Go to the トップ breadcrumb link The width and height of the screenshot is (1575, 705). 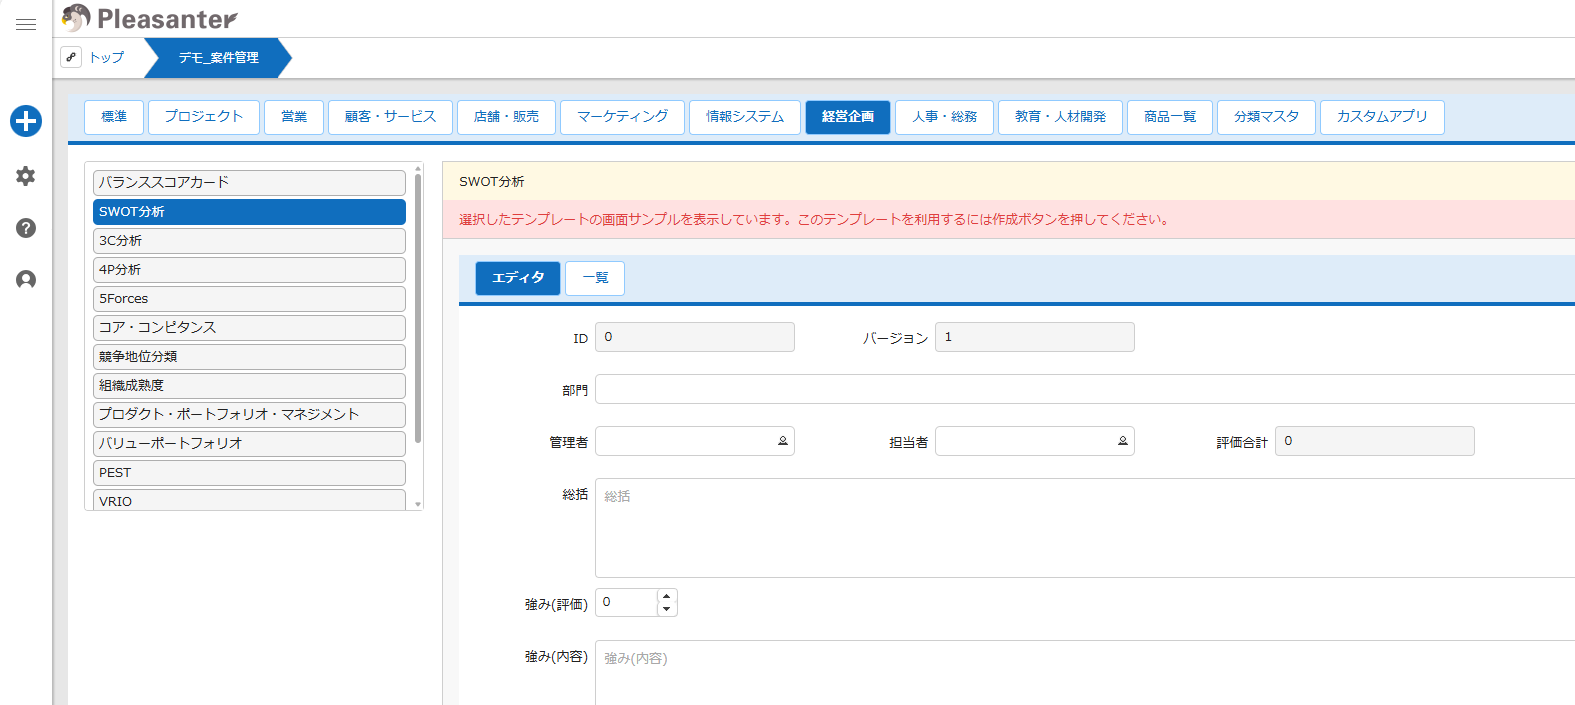point(107,57)
